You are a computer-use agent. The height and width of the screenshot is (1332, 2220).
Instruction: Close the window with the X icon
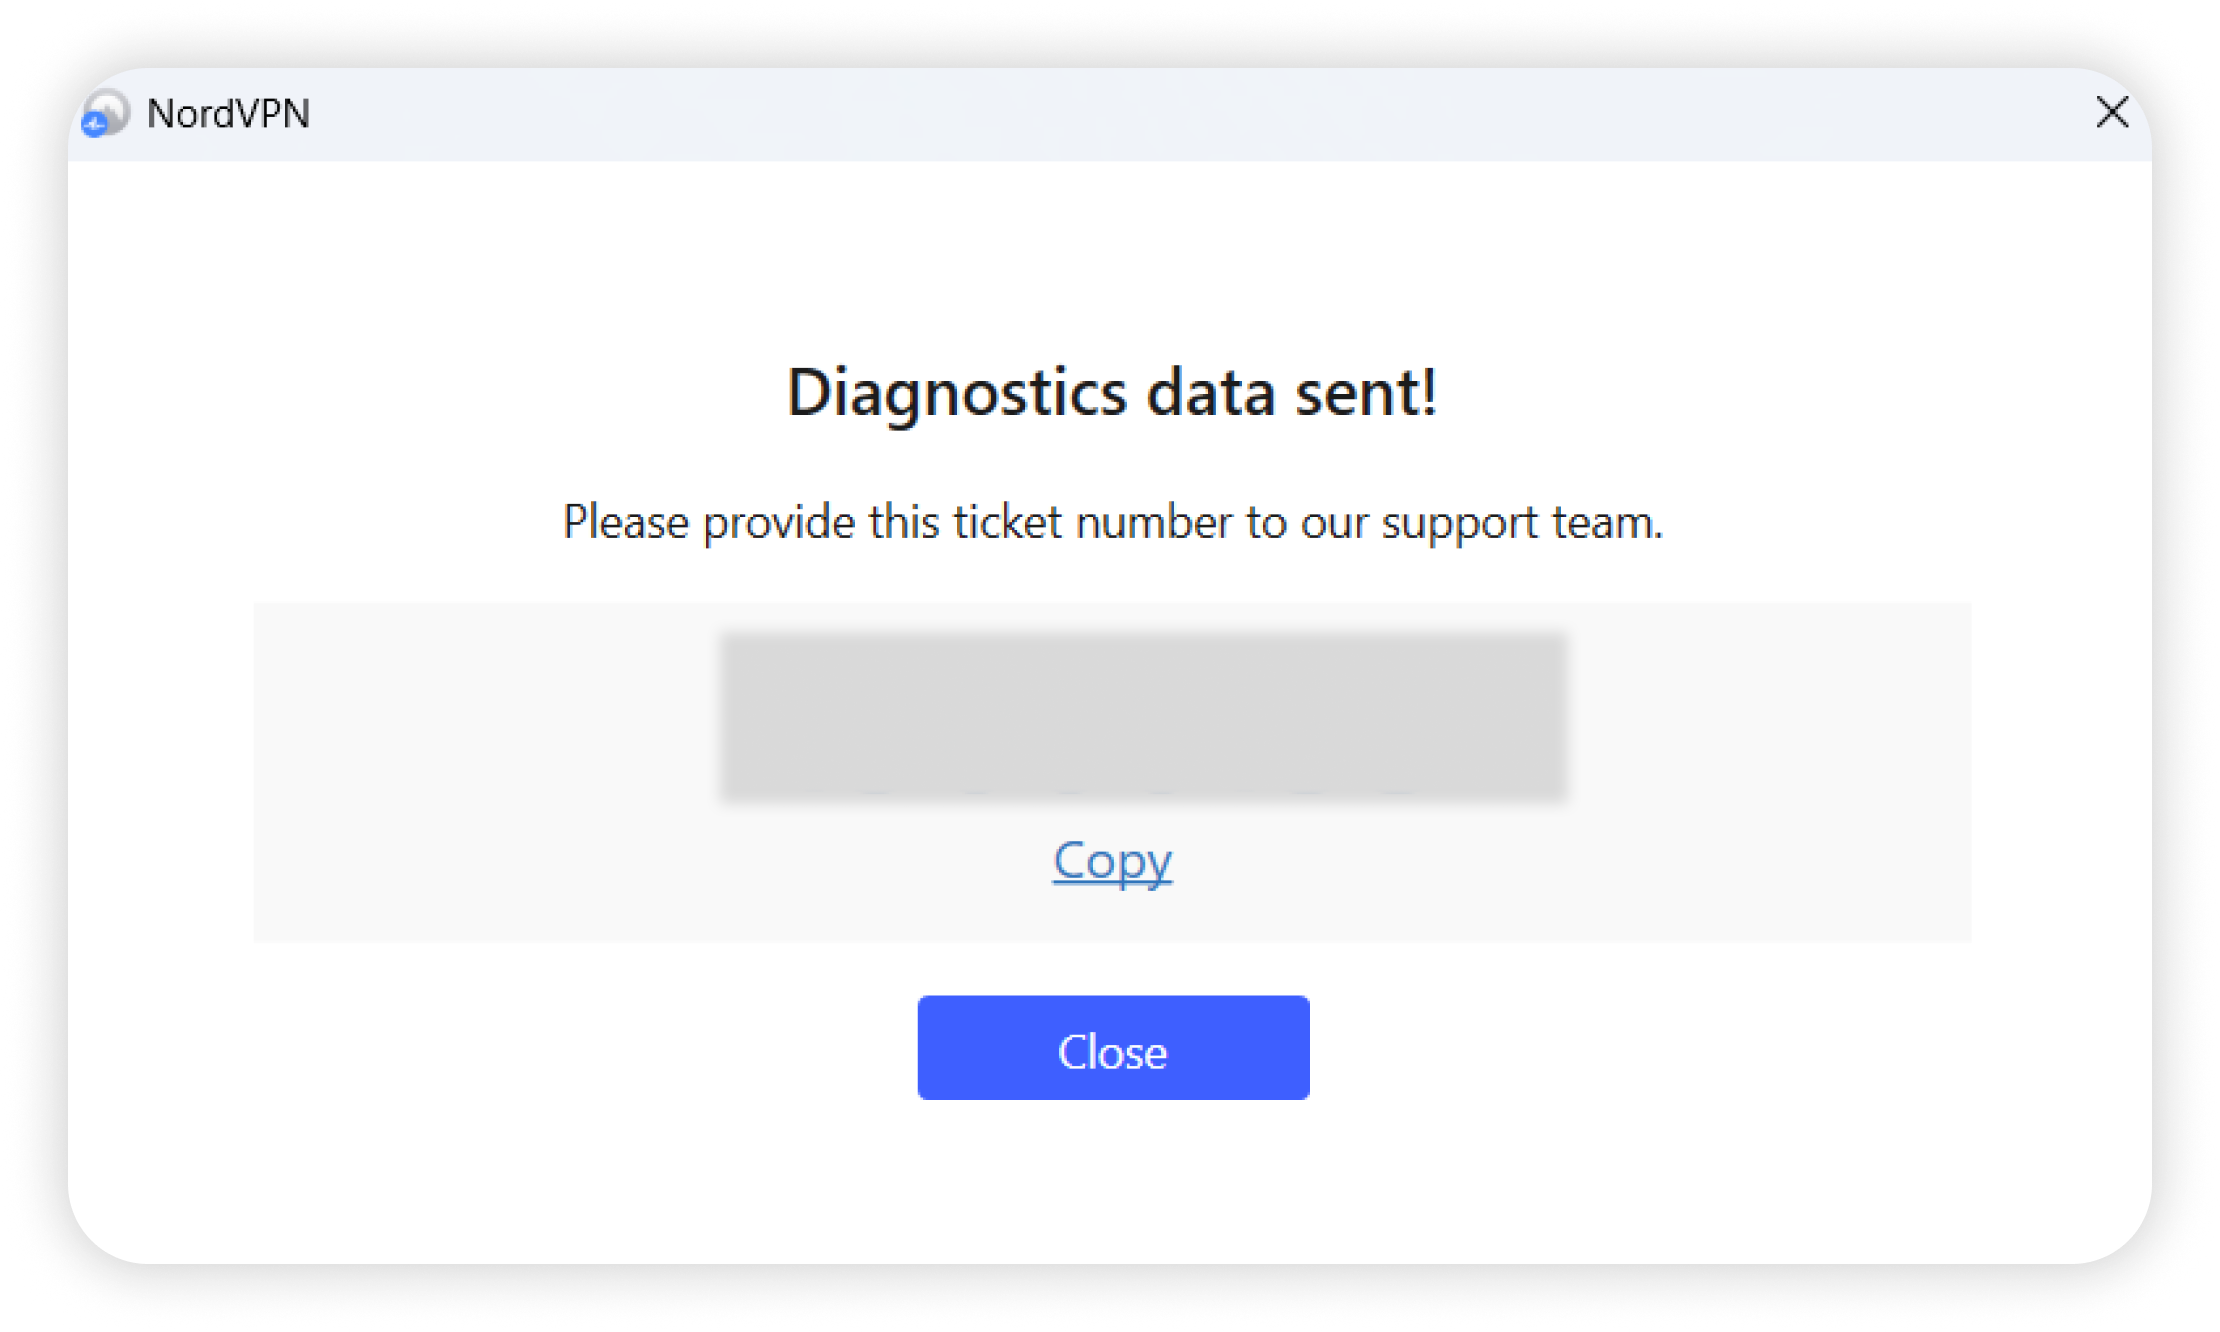pos(2111,112)
